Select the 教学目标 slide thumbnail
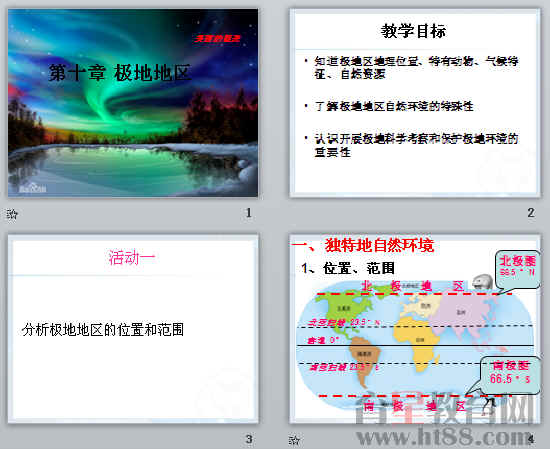The width and height of the screenshot is (550, 449). pos(415,103)
